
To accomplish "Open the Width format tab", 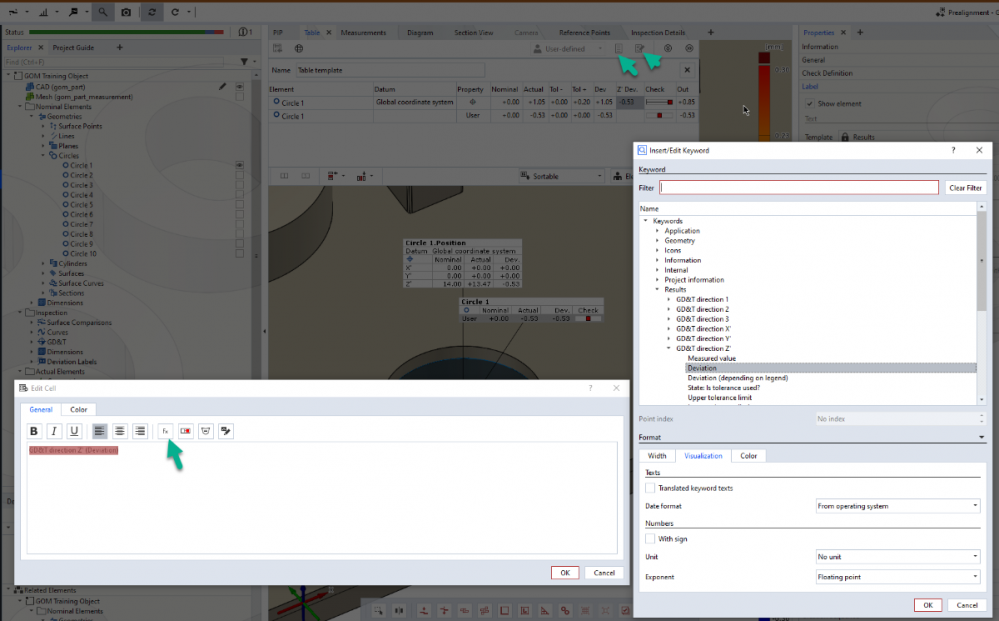I will click(657, 456).
